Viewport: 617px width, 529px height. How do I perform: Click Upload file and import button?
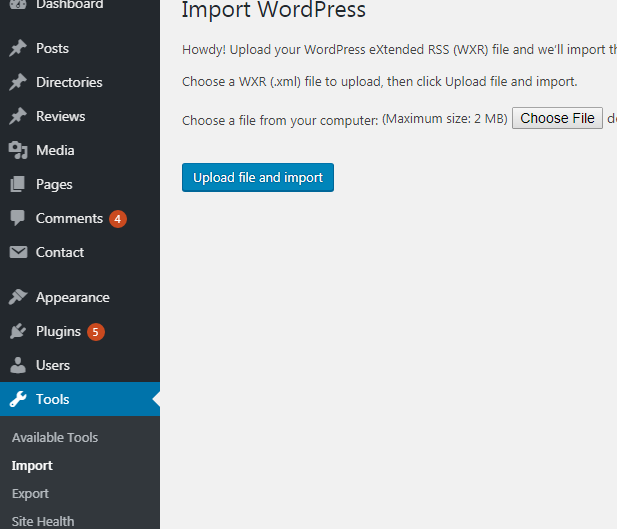tap(258, 177)
